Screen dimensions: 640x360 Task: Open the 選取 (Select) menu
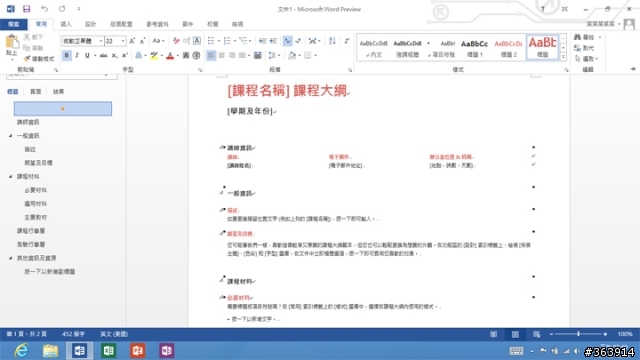(586, 59)
